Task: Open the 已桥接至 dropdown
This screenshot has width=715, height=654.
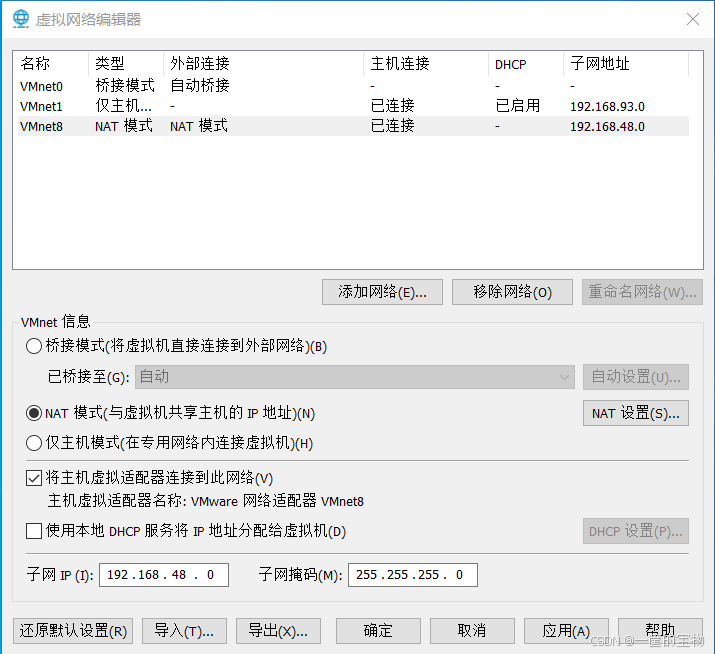Action: coord(355,377)
